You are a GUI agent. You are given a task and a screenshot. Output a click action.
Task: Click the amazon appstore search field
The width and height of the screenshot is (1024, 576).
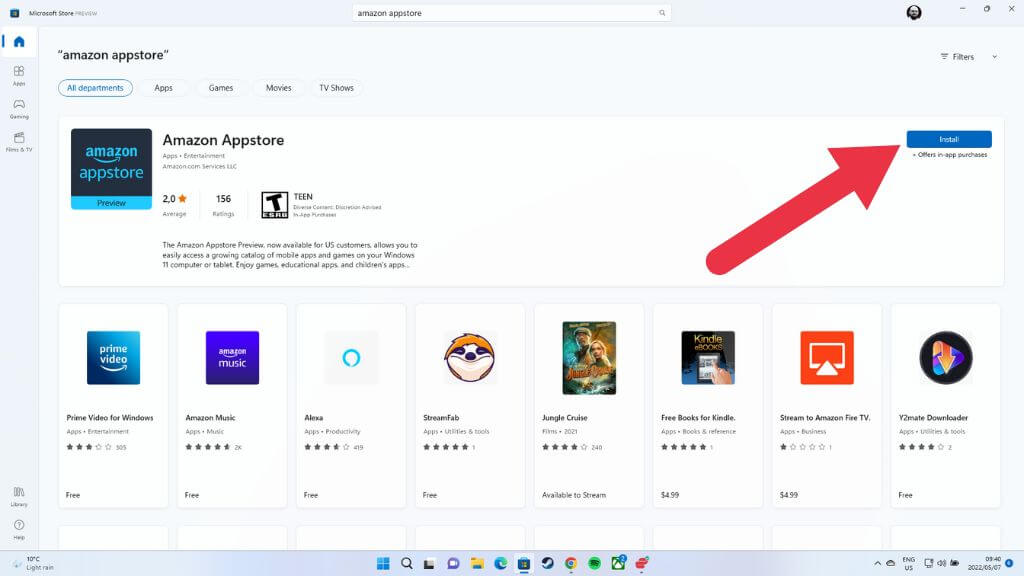coord(511,13)
